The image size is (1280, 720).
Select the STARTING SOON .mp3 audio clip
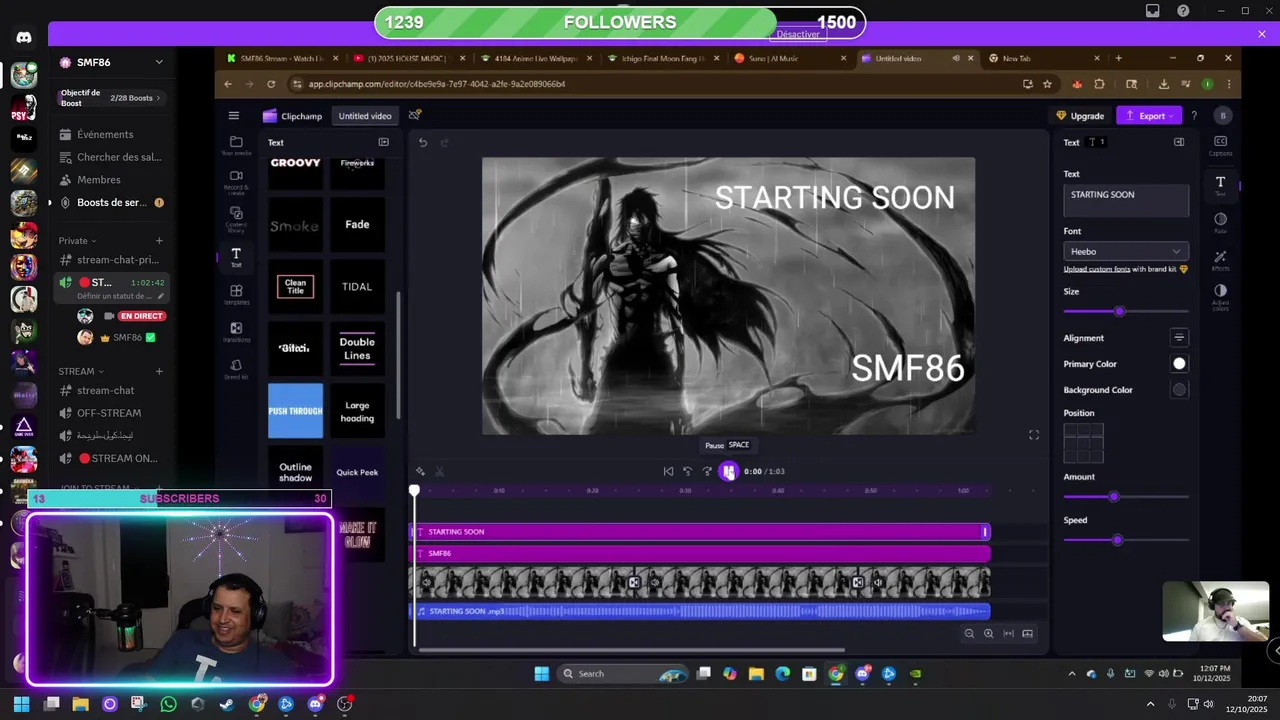click(700, 611)
